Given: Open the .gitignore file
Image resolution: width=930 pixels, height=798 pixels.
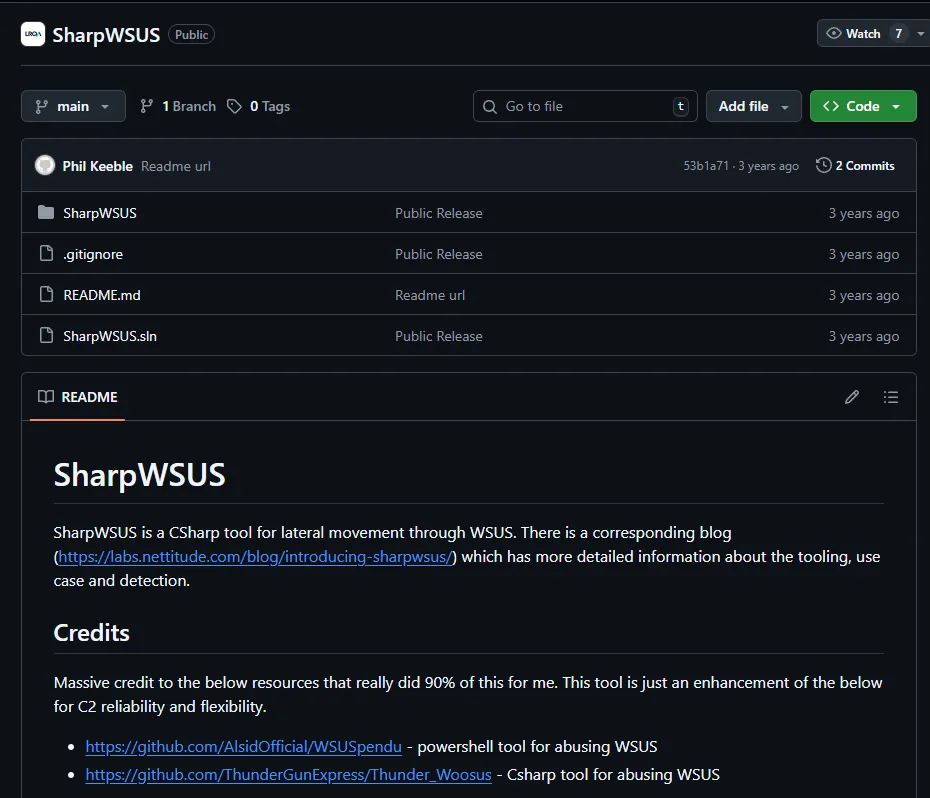Looking at the screenshot, I should coord(93,254).
